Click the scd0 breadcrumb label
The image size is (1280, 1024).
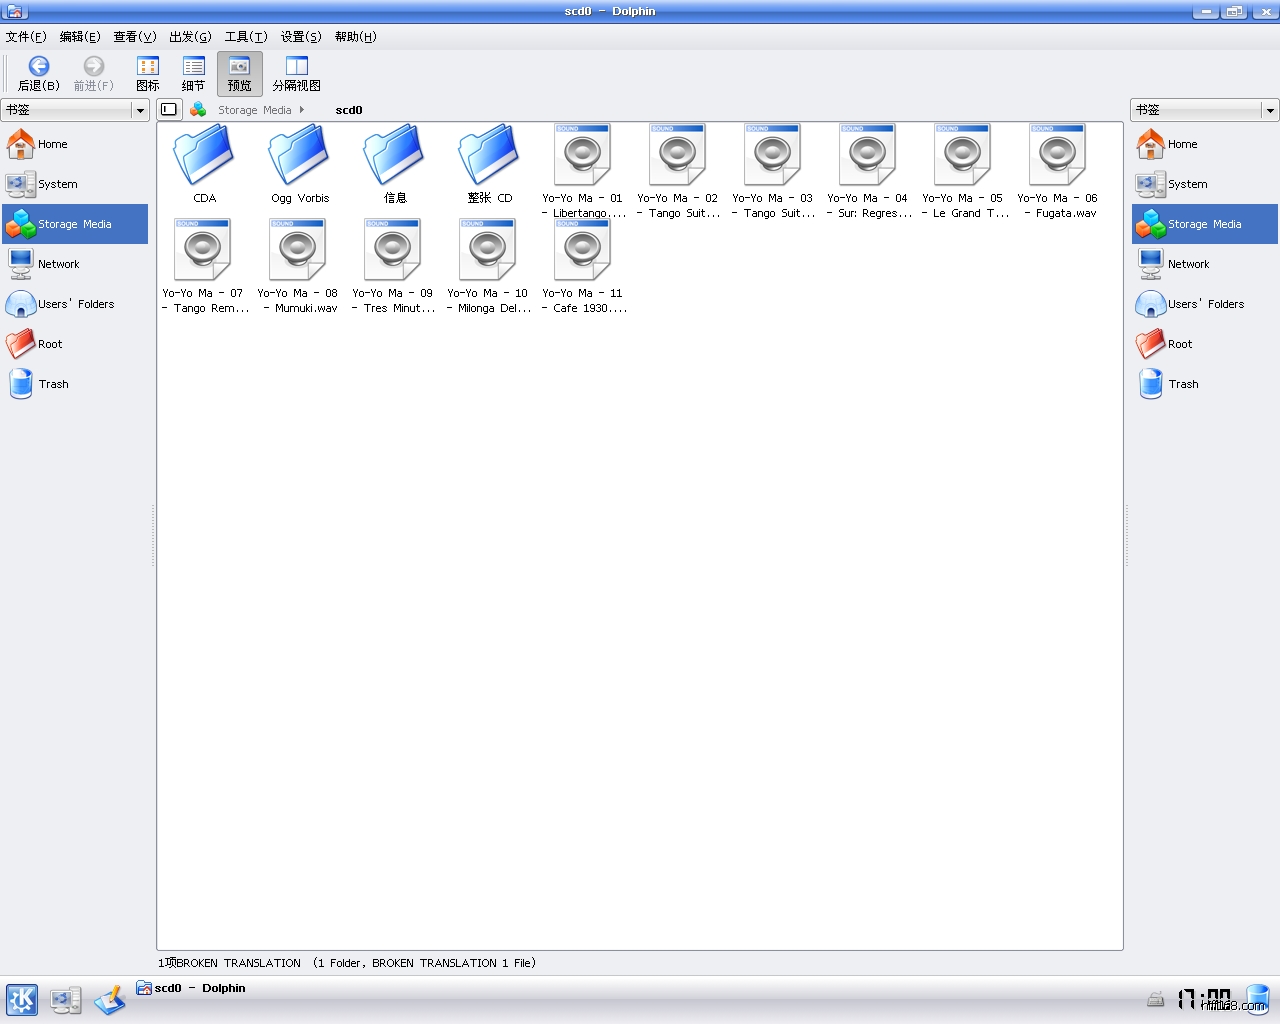[x=349, y=110]
